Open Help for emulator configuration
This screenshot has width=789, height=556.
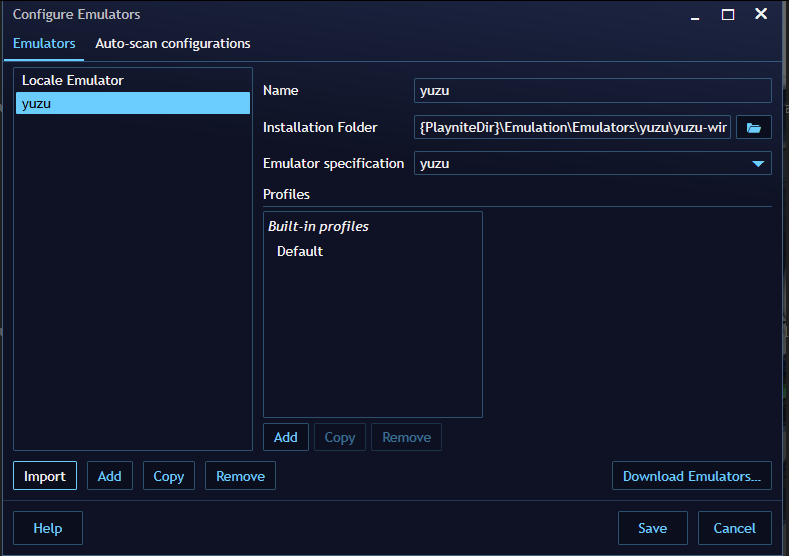(x=48, y=528)
